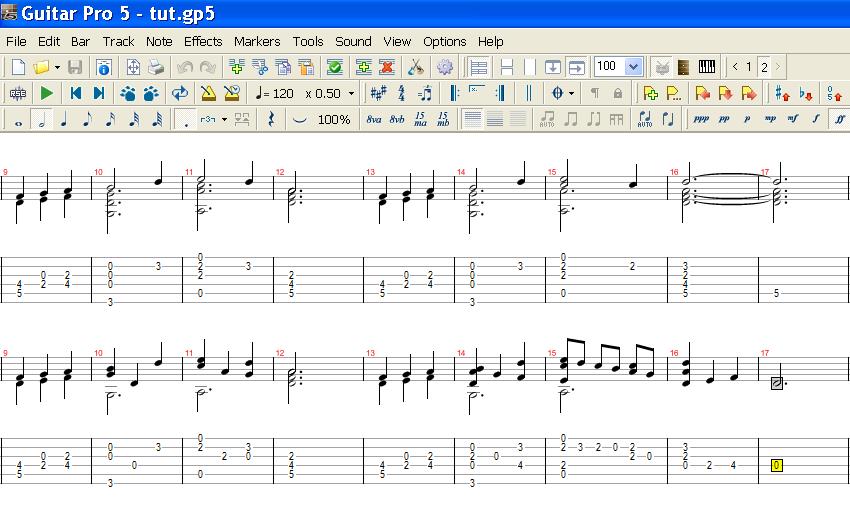
Task: Click the cut bars scissors icon
Action: pos(260,67)
